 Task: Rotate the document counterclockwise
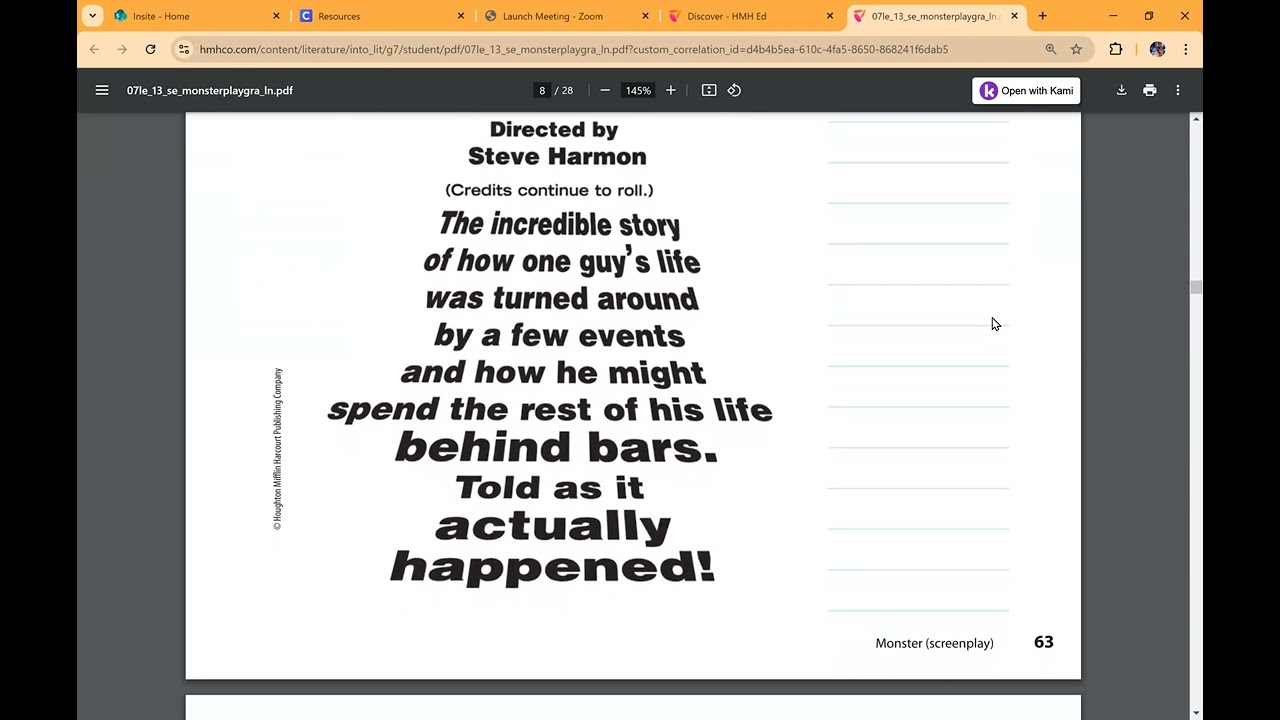click(734, 90)
